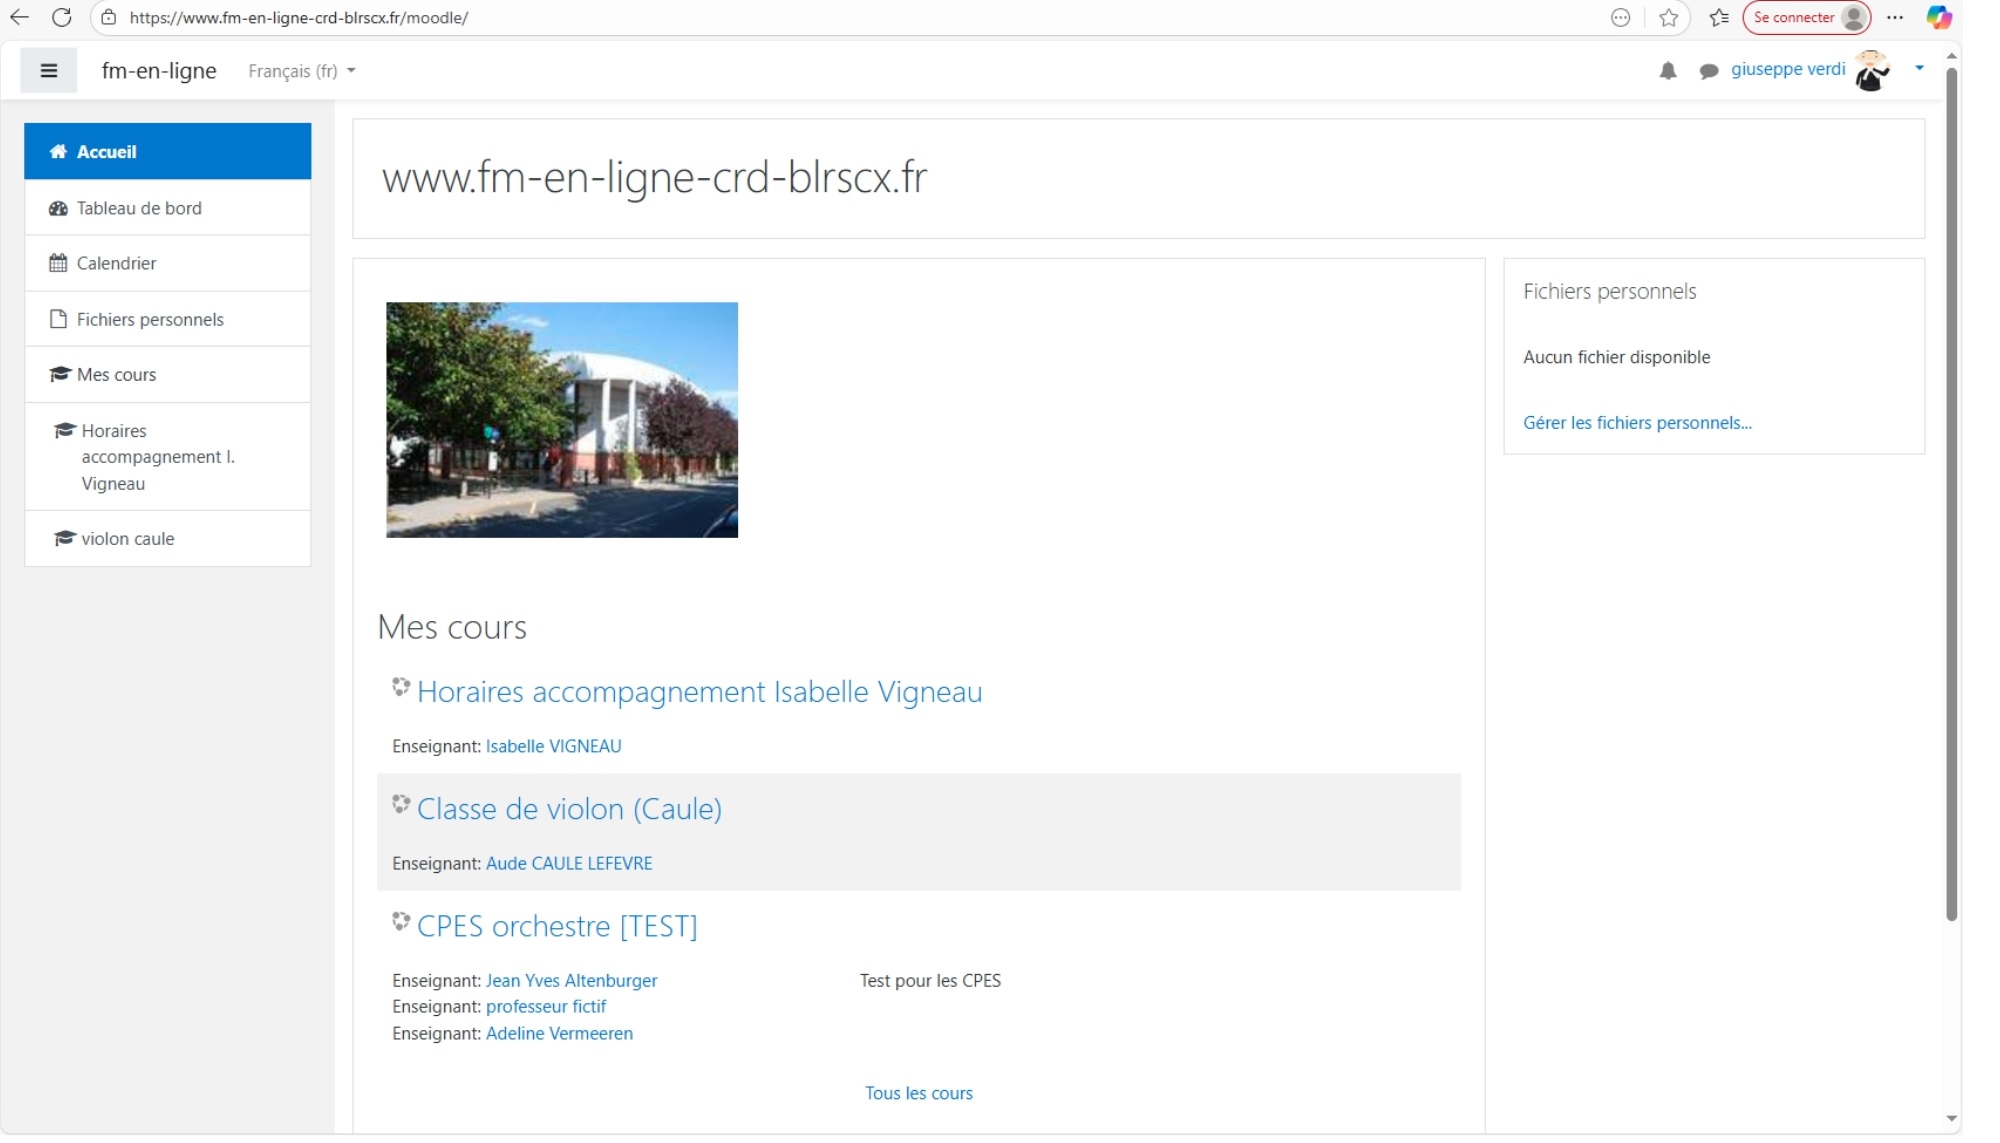Open the Français (fr) language dropdown
This screenshot has height=1143, width=2000.
(301, 71)
